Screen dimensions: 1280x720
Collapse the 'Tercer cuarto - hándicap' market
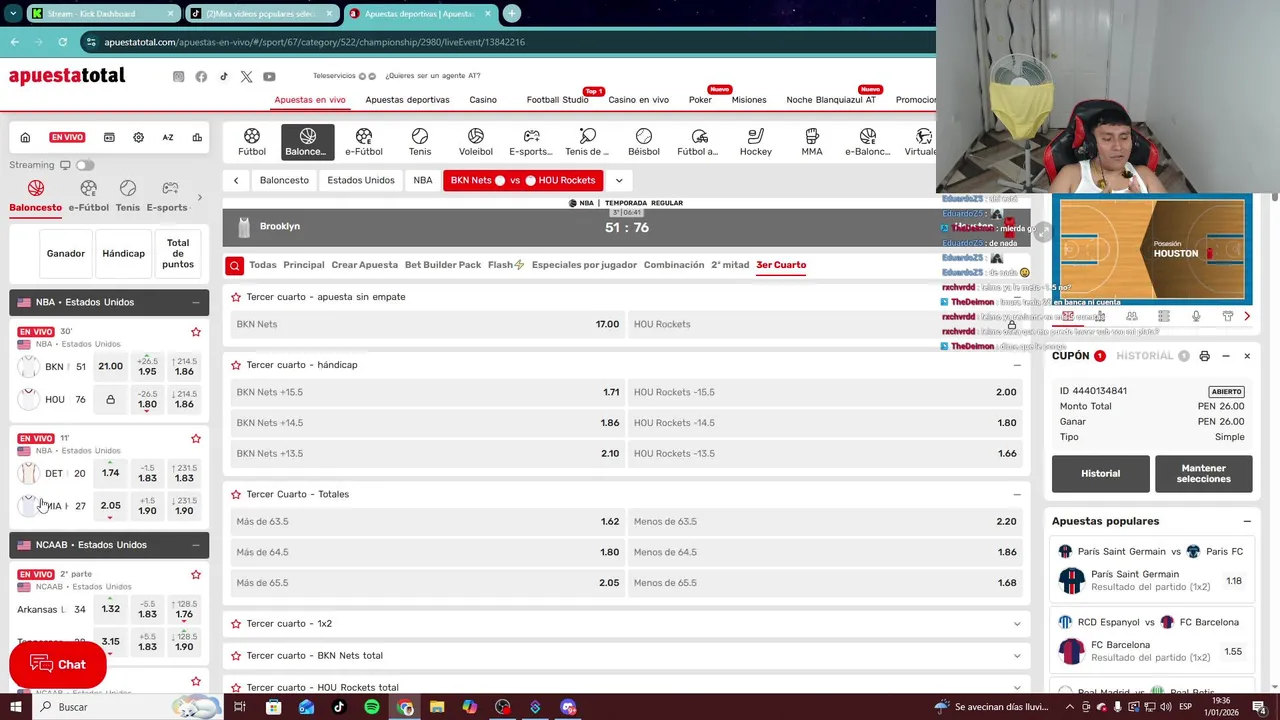[1017, 365]
